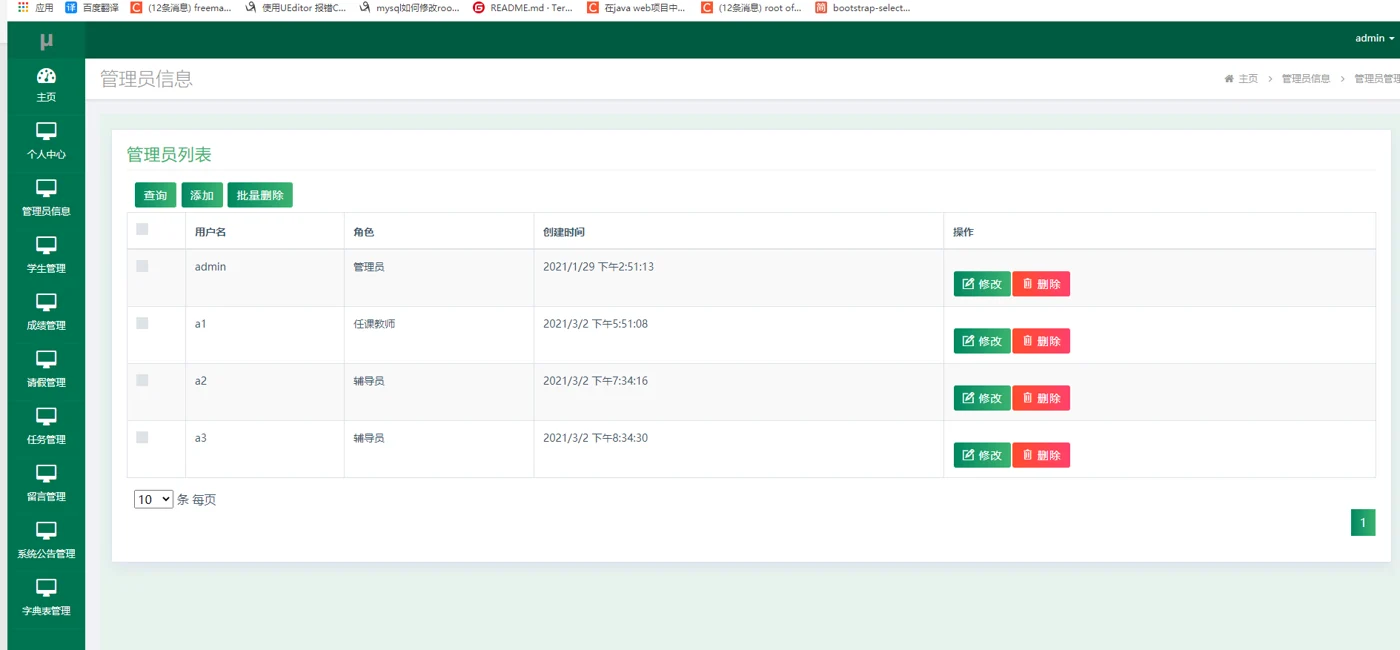Viewport: 1400px width, 650px height.
Task: Select 字典表管理 in the sidebar
Action: pos(46,598)
